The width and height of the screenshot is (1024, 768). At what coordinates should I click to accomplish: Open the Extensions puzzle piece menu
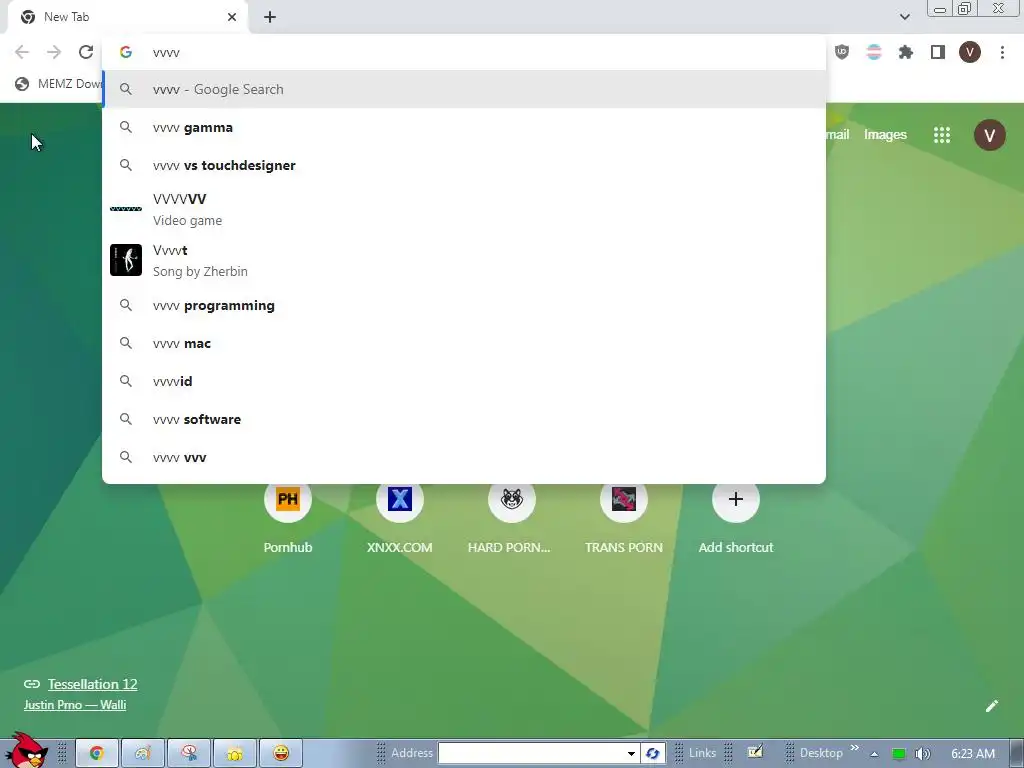click(x=906, y=52)
